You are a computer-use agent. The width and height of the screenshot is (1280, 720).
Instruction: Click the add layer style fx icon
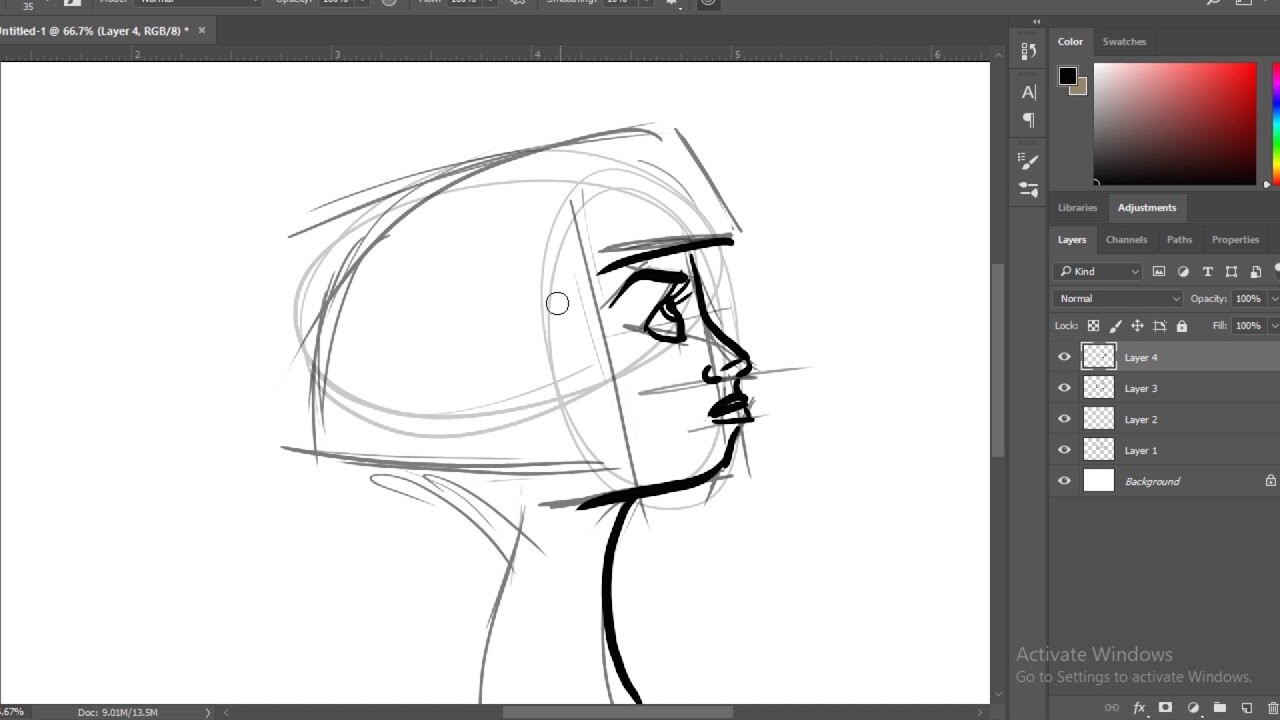click(1139, 708)
